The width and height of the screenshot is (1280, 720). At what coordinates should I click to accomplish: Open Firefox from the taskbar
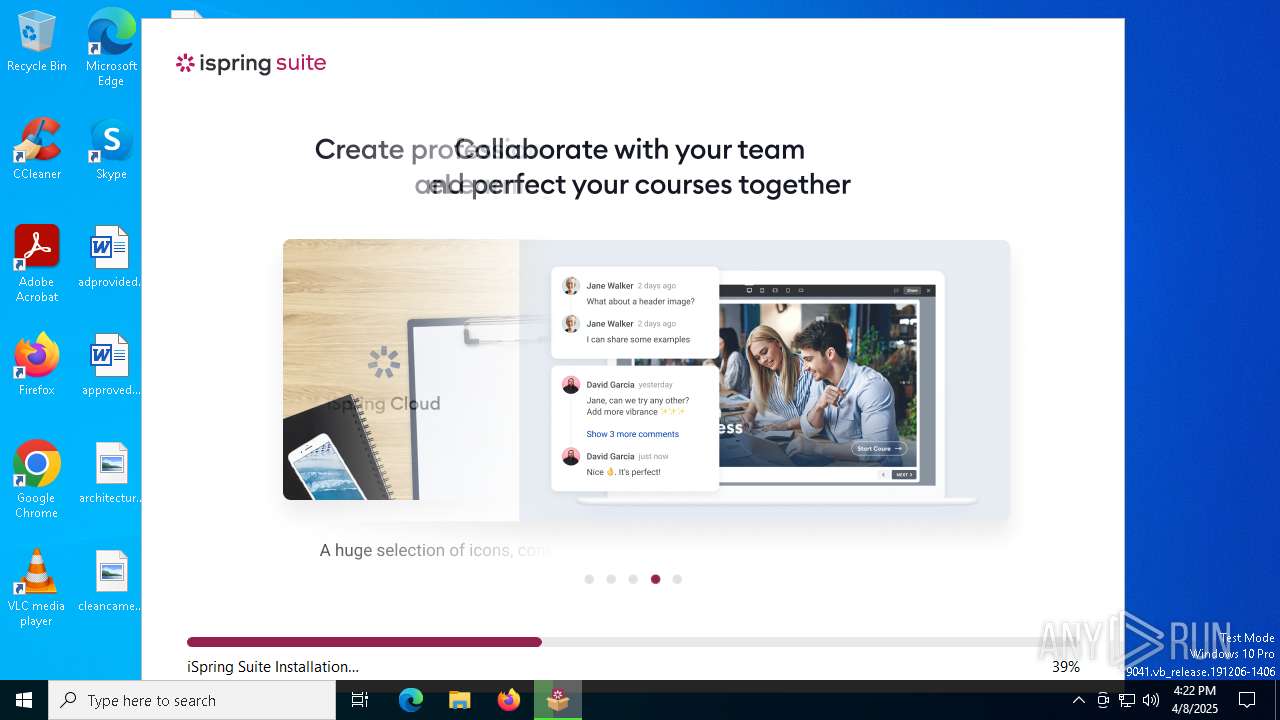[x=509, y=700]
